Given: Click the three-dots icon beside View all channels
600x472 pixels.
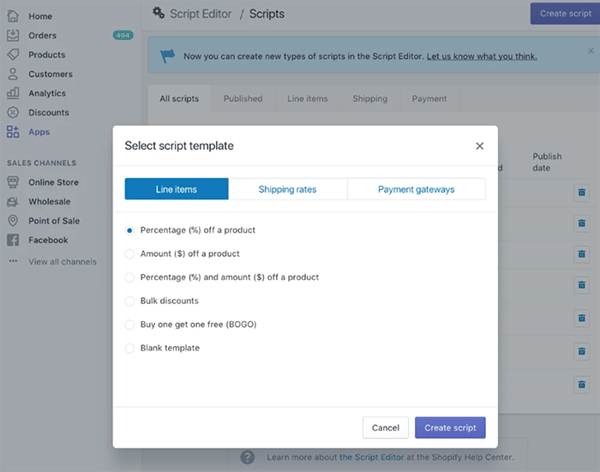Looking at the screenshot, I should point(13,261).
